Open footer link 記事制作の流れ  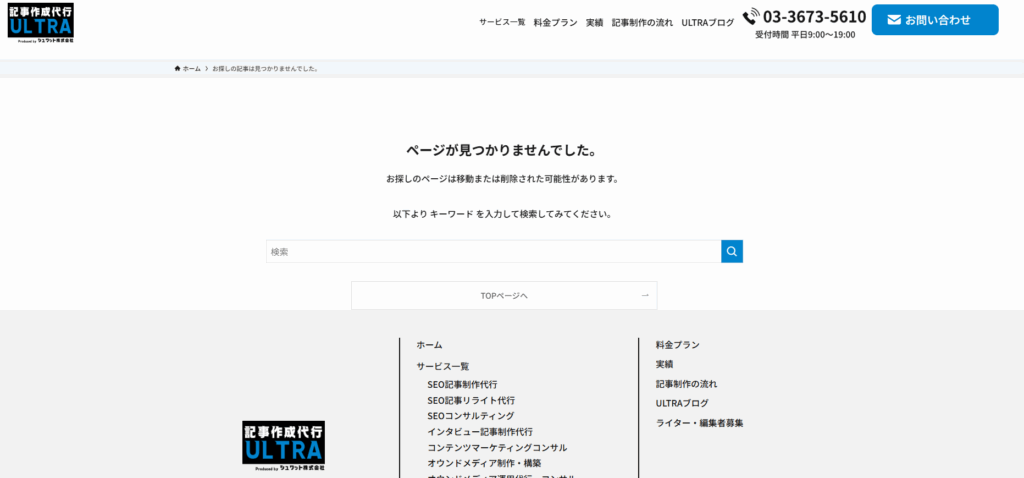tap(686, 383)
